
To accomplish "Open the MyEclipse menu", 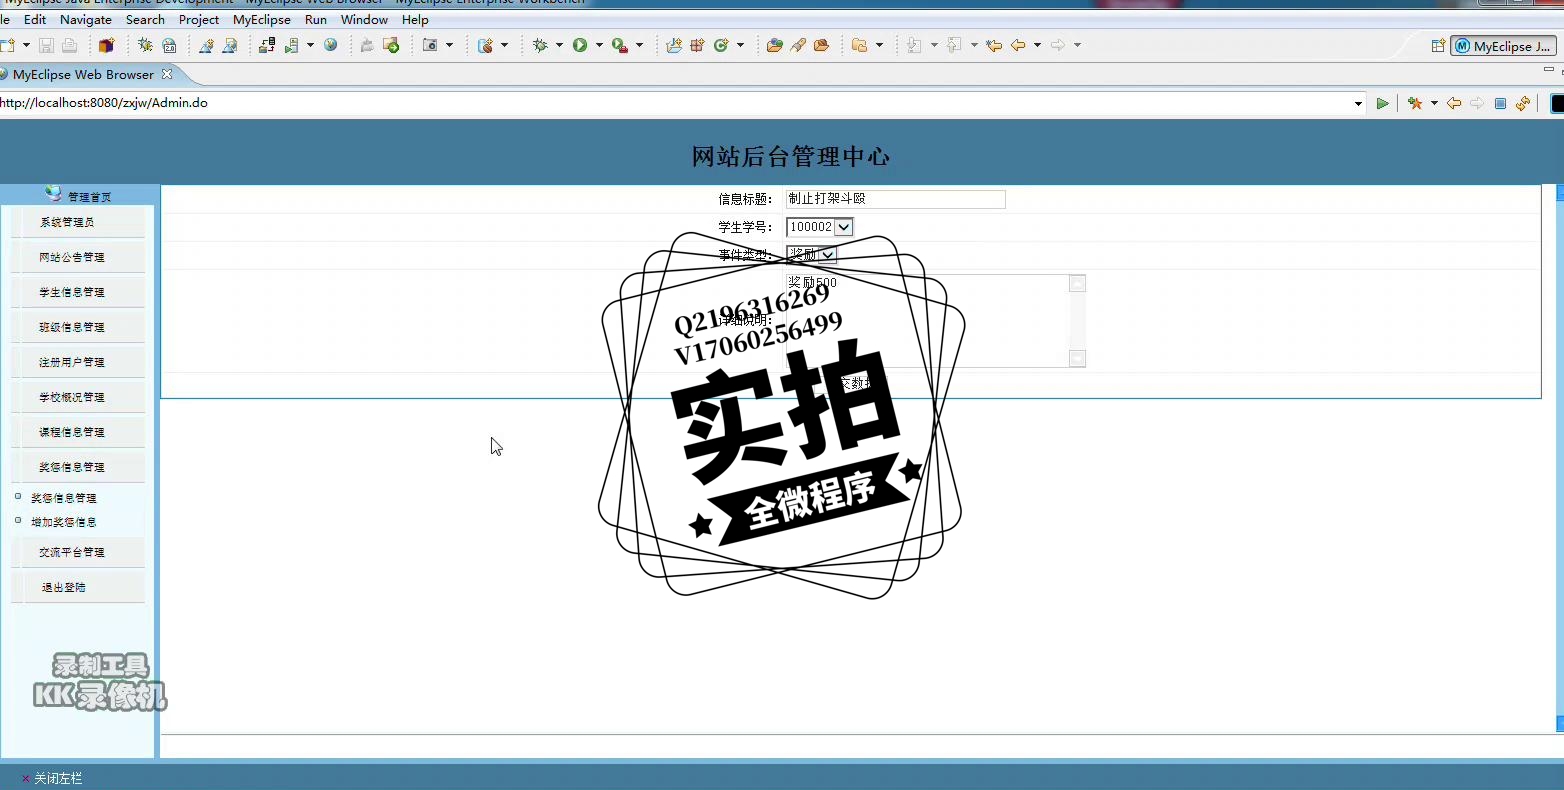I will click(x=262, y=19).
